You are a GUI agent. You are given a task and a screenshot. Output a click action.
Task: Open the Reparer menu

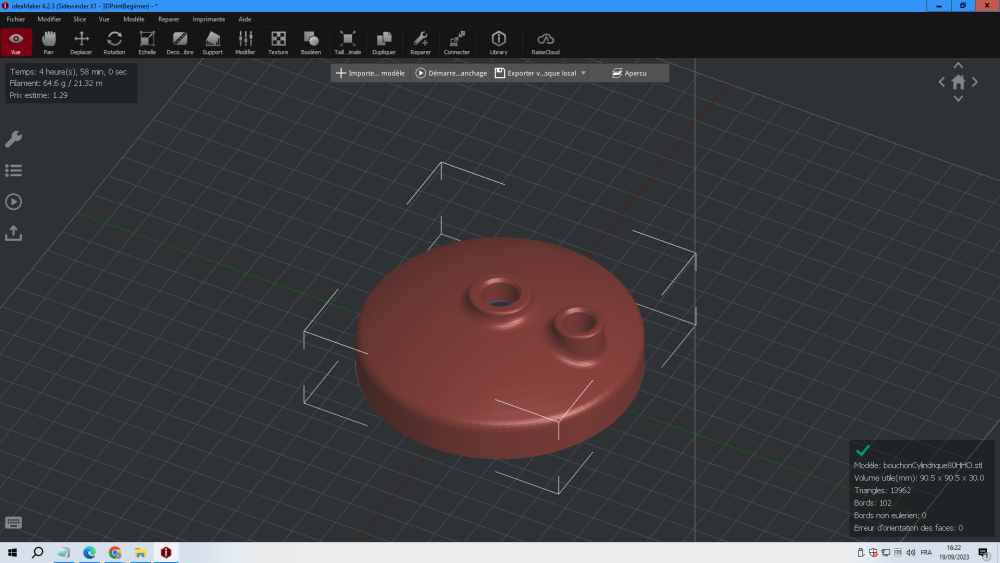coord(168,19)
